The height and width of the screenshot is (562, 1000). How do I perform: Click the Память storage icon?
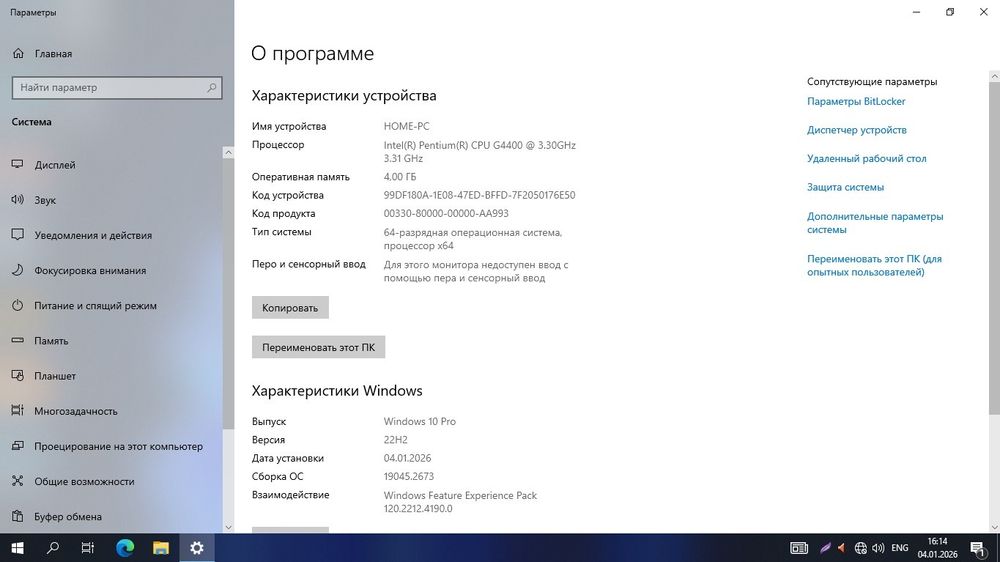click(x=18, y=340)
